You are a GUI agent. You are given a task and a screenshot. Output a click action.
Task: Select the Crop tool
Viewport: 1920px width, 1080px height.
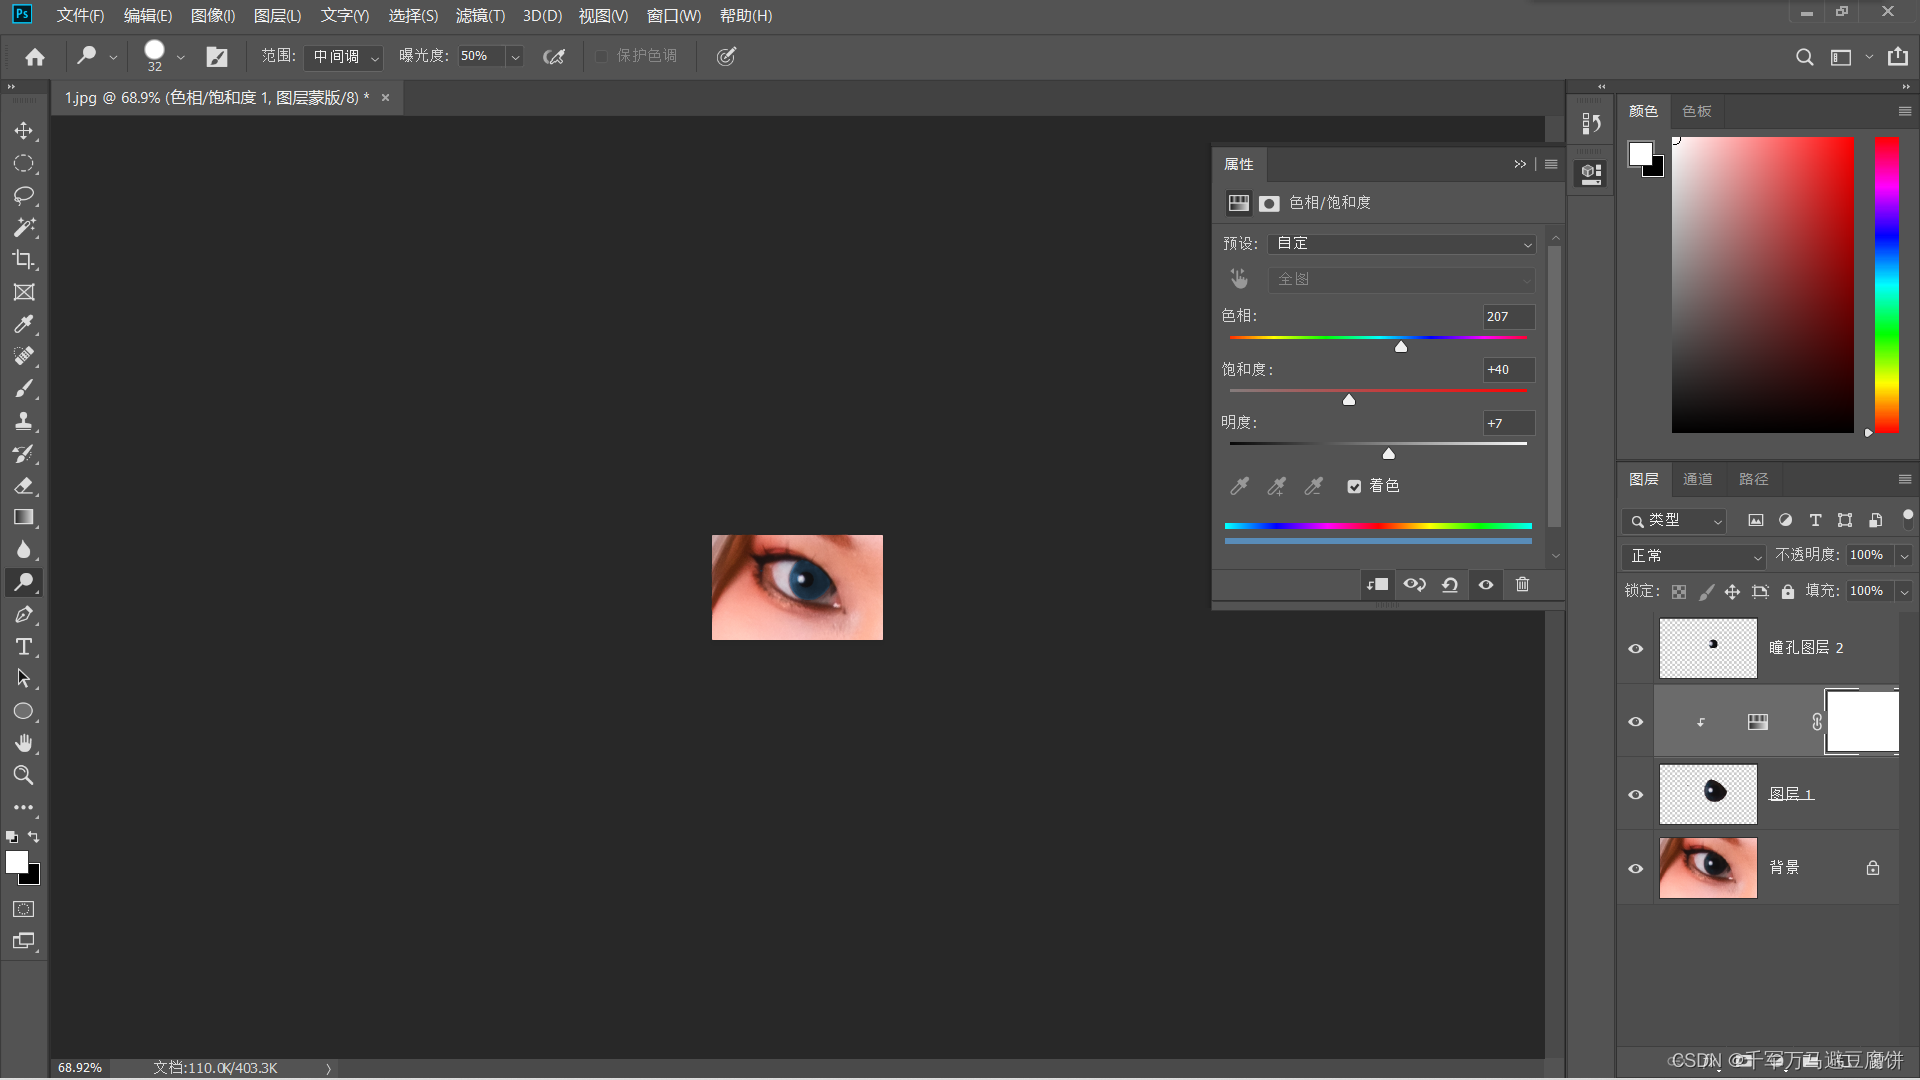click(x=23, y=260)
